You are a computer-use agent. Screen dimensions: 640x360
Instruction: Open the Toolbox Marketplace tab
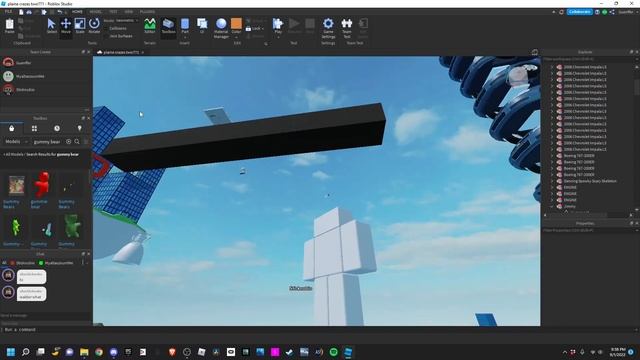pyautogui.click(x=11, y=128)
